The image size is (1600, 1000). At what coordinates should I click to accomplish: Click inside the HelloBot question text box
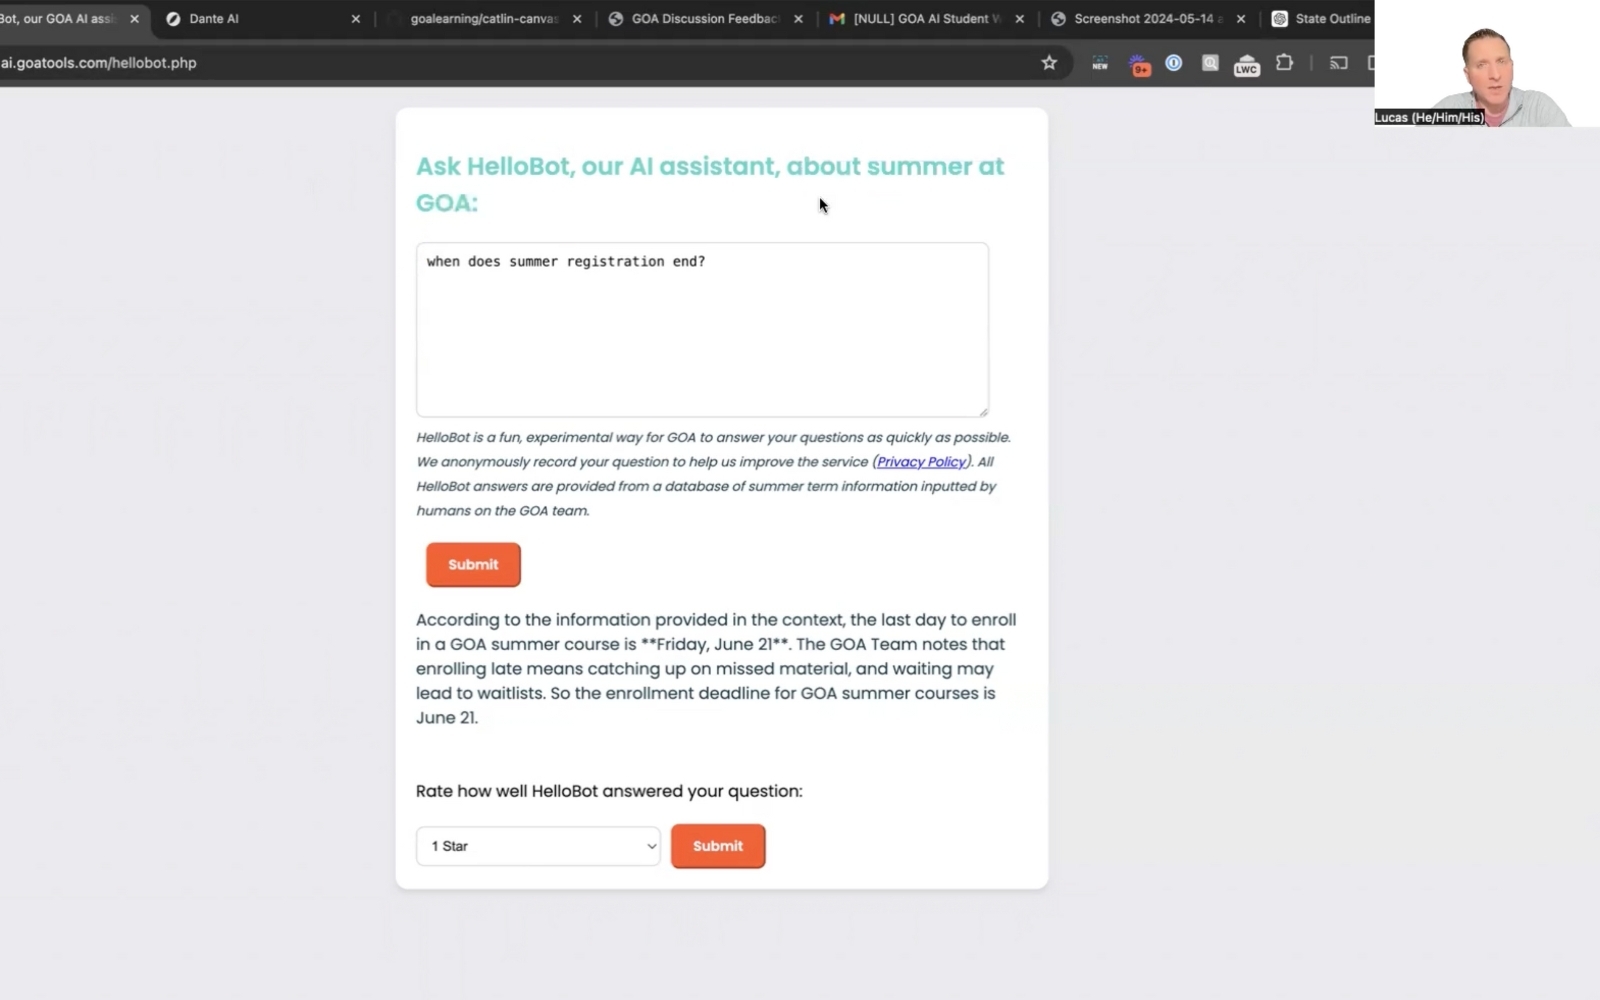(702, 330)
